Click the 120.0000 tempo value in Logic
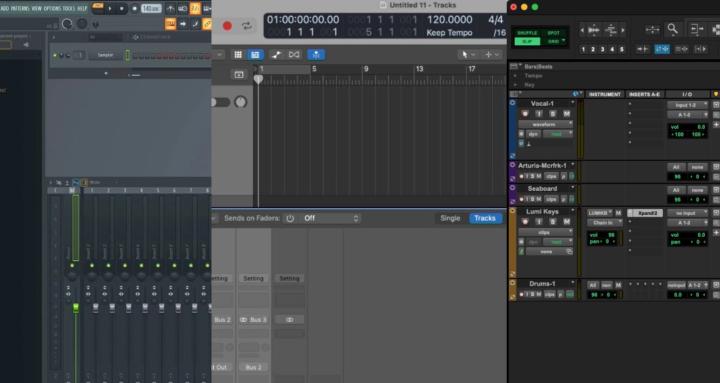This screenshot has width=720, height=383. (x=450, y=20)
